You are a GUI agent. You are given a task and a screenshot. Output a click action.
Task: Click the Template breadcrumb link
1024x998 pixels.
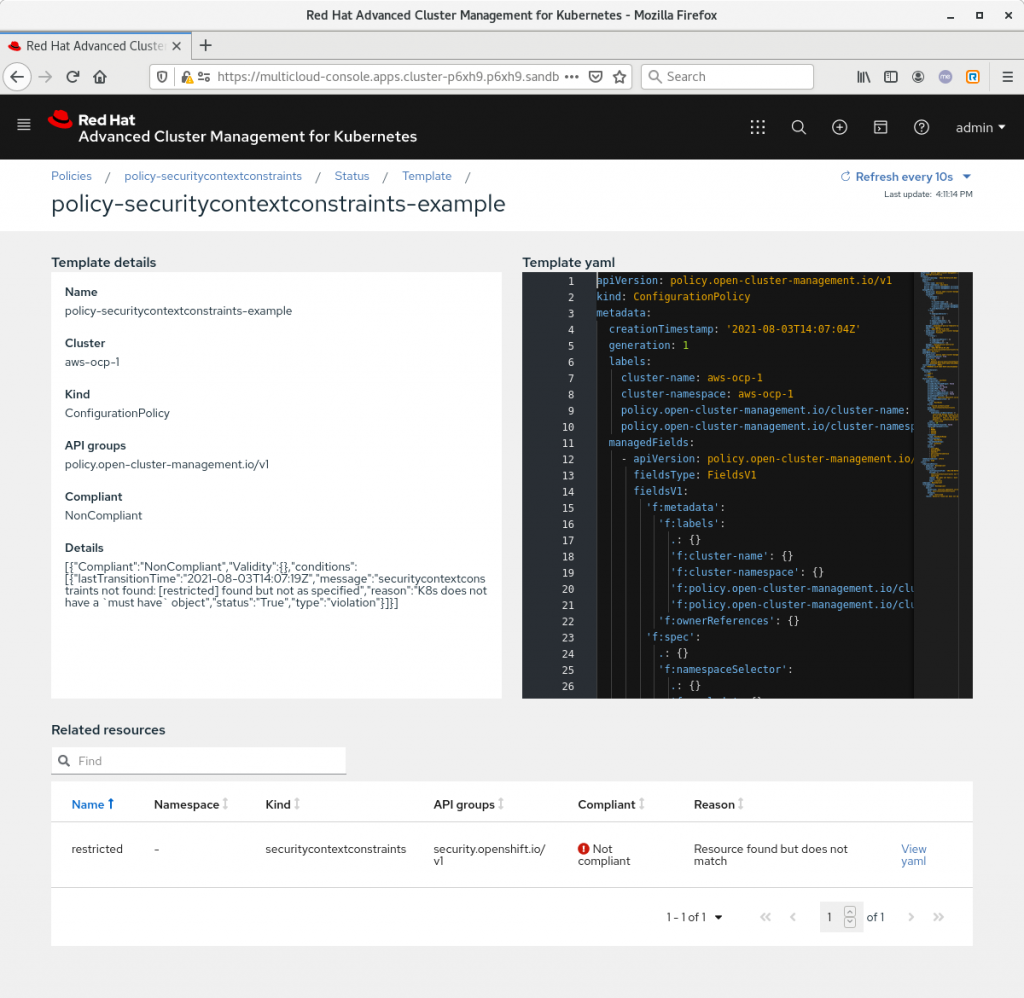click(426, 176)
